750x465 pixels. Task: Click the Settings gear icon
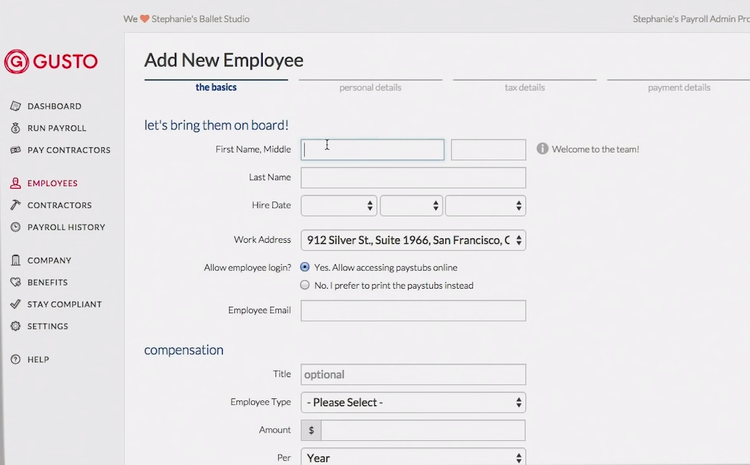pyautogui.click(x=16, y=326)
